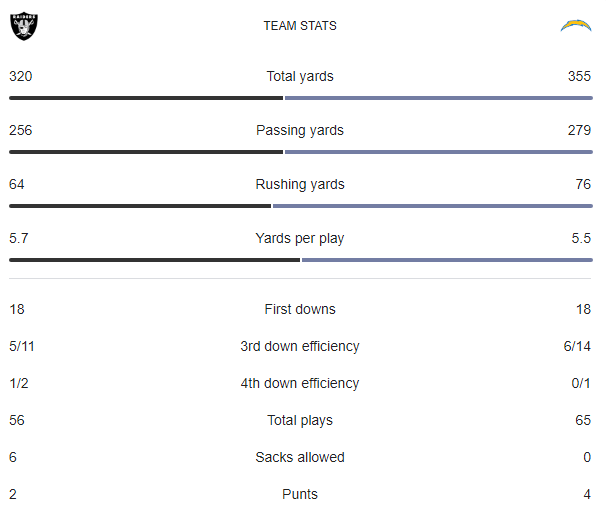Click the Total plays label
This screenshot has width=606, height=506.
(300, 420)
